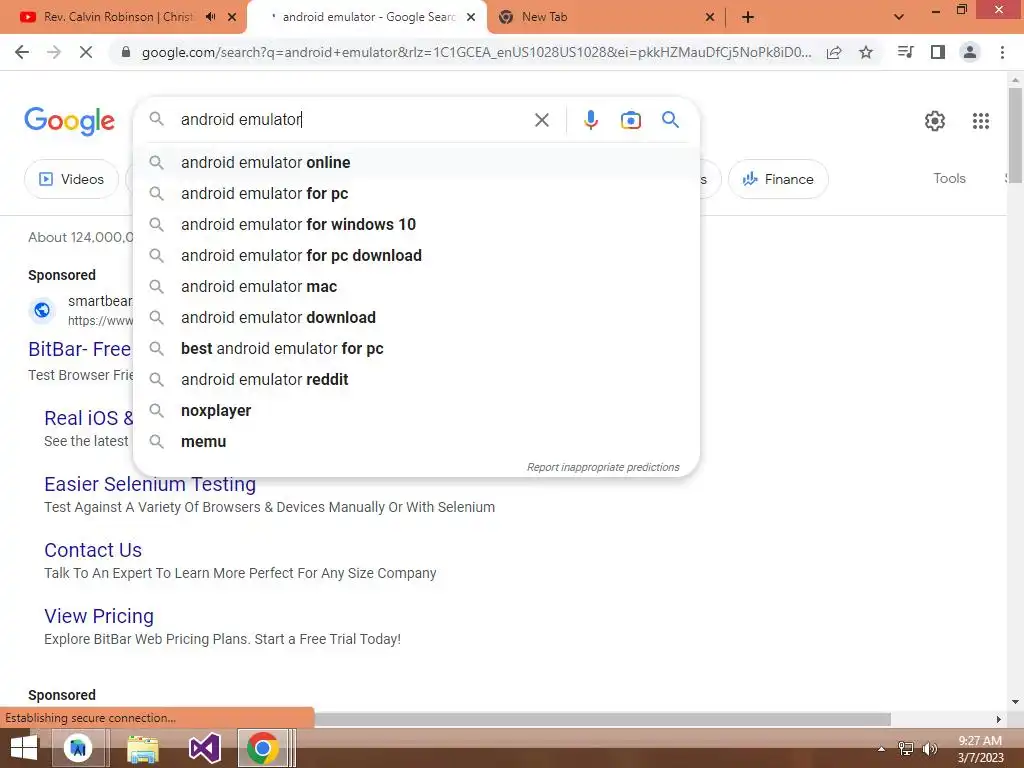Click the horizontal scrollbar right arrow
This screenshot has height=768, width=1024.
[x=998, y=719]
